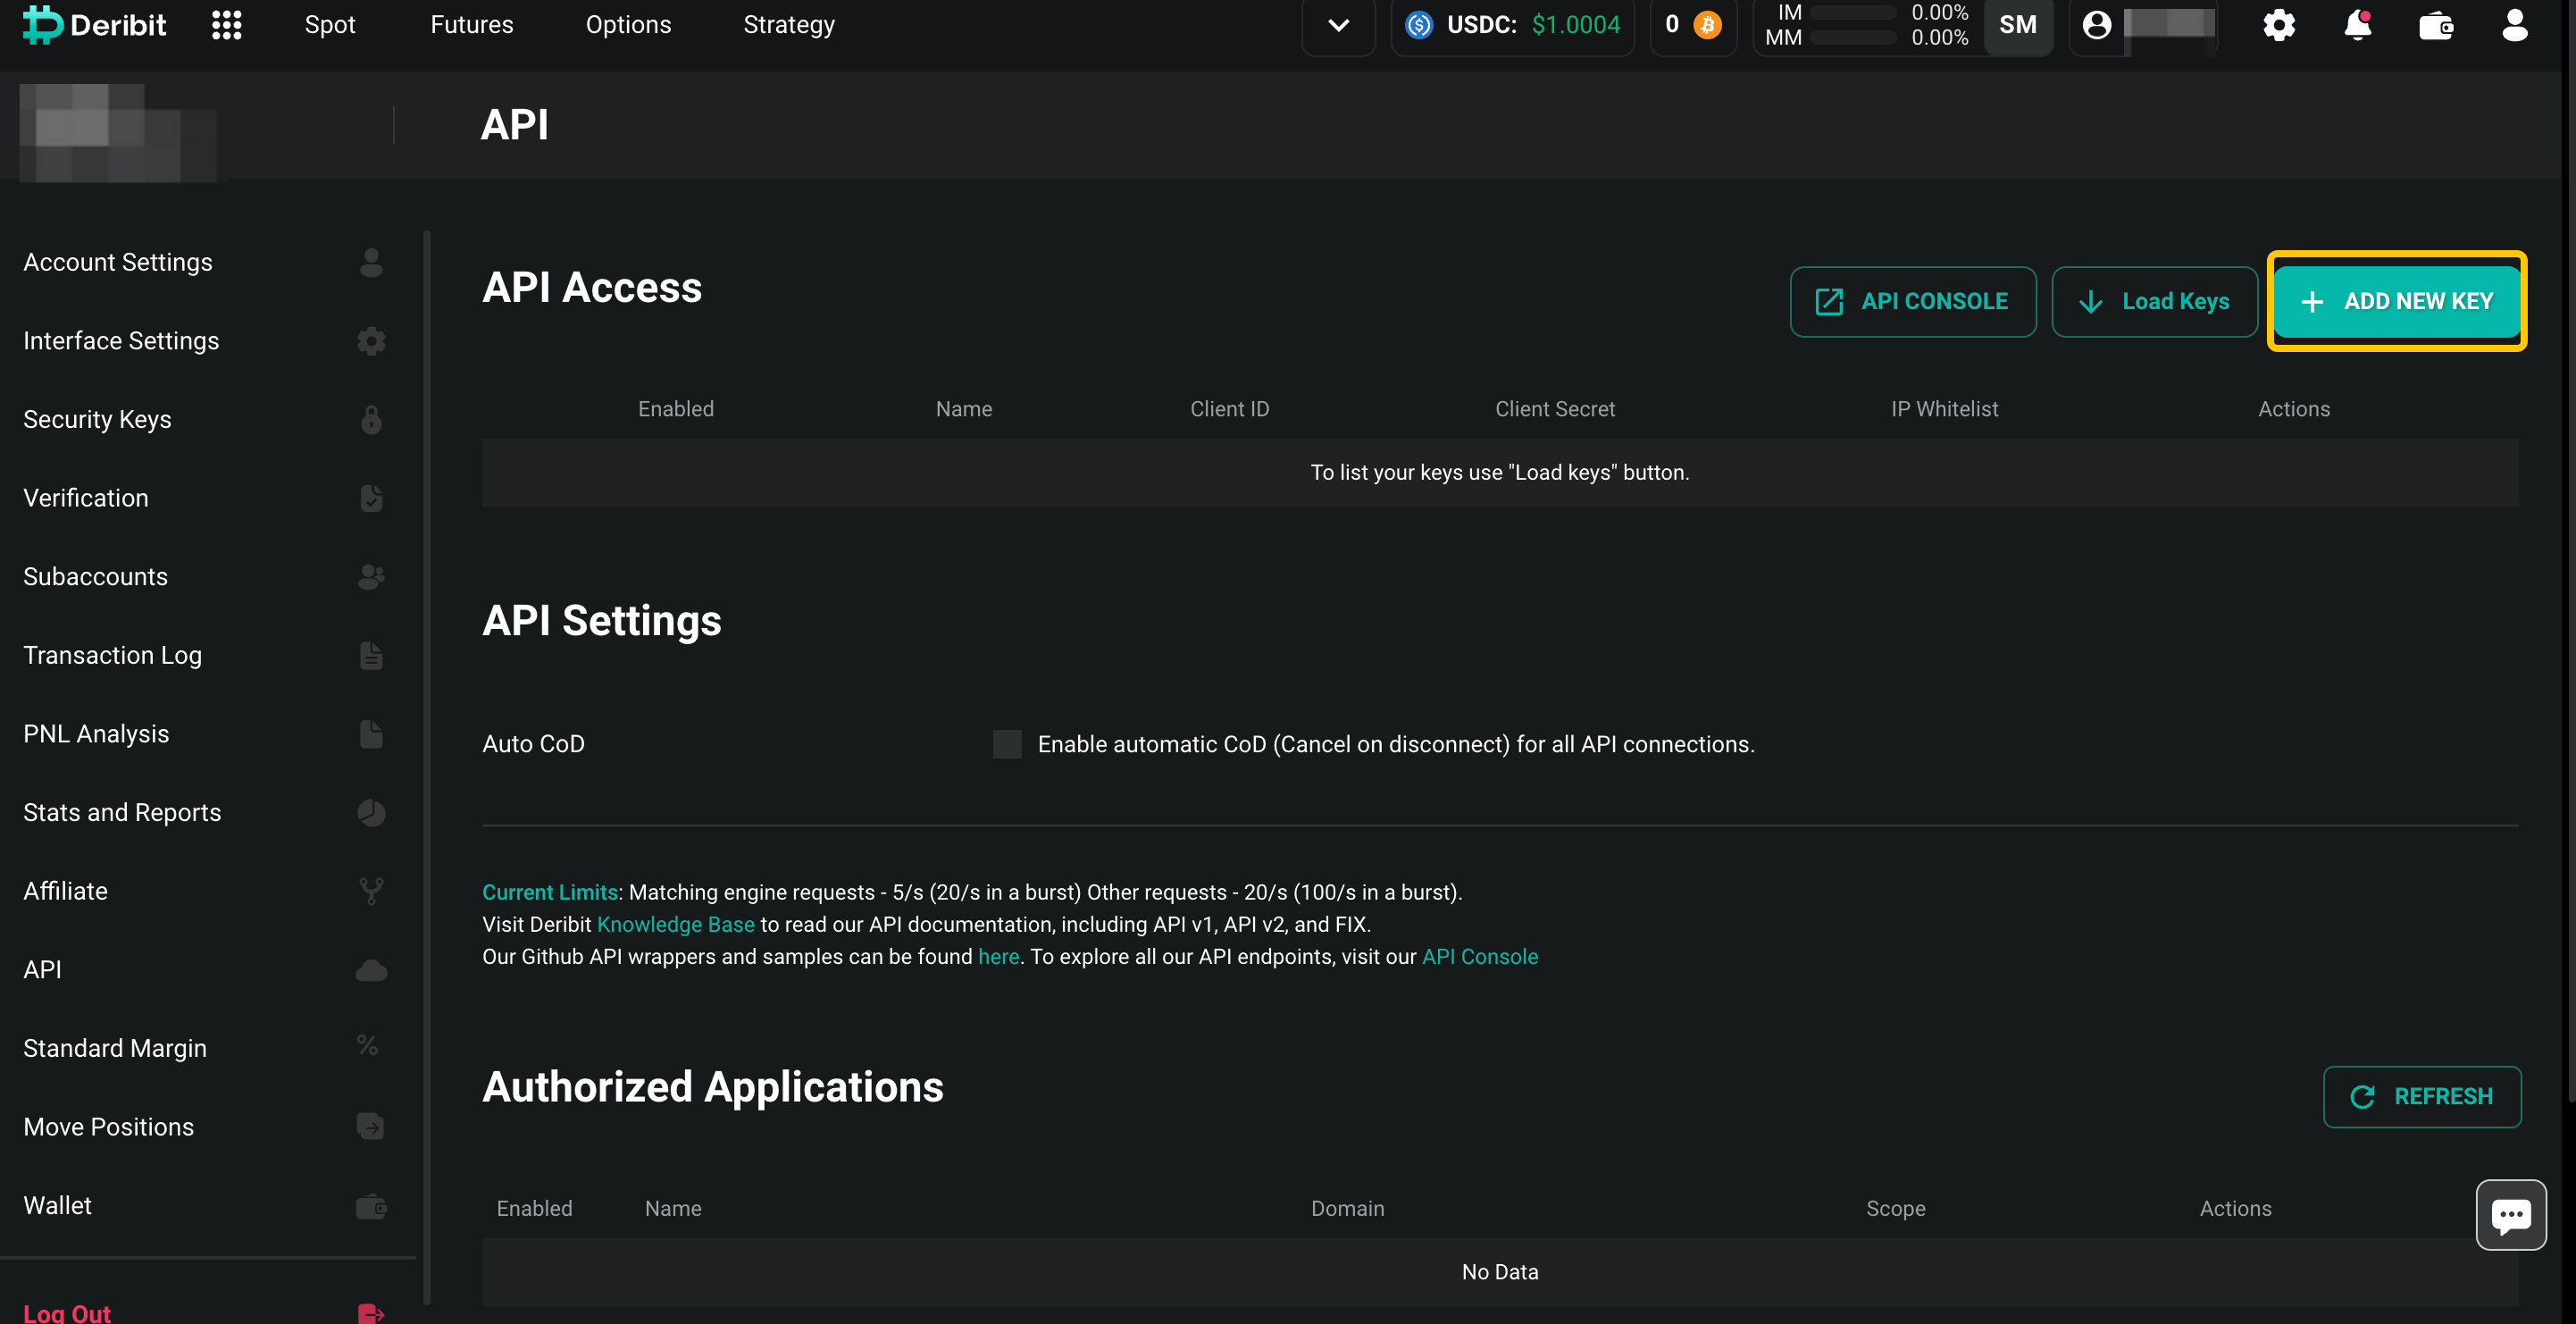Open the apps grid menu icon
2576x1324 pixels.
[x=227, y=25]
